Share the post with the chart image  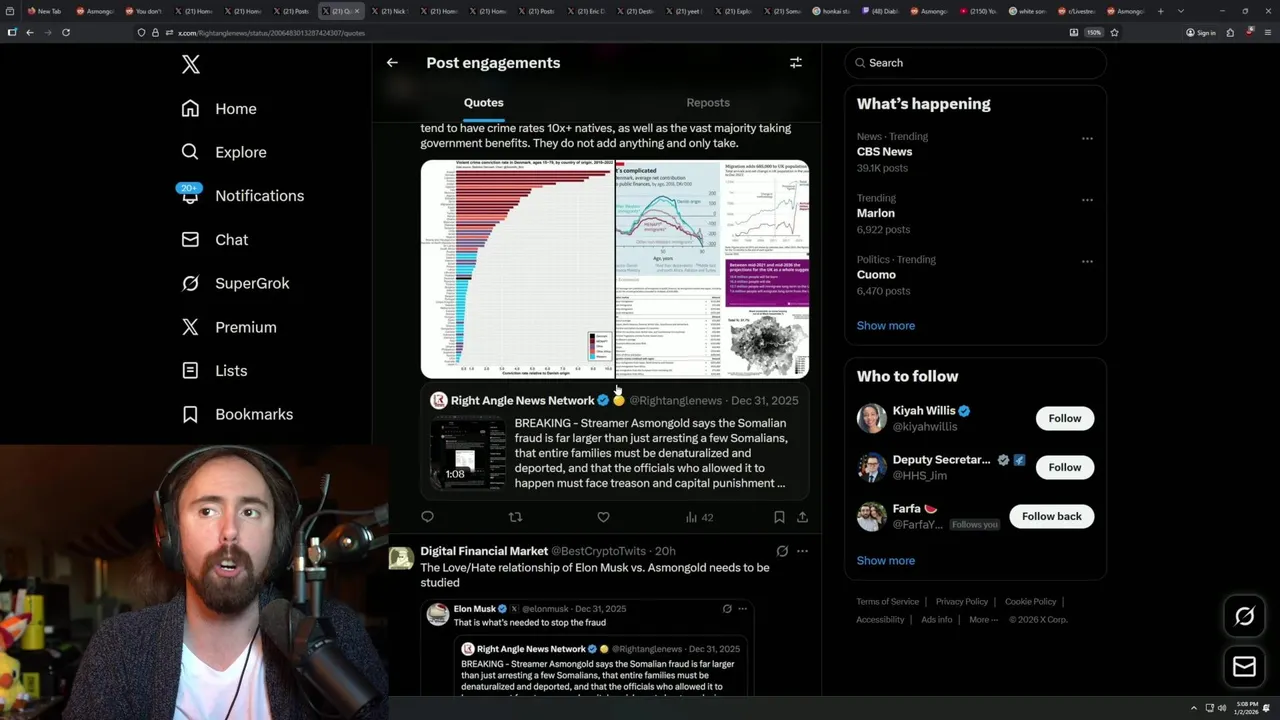click(802, 517)
